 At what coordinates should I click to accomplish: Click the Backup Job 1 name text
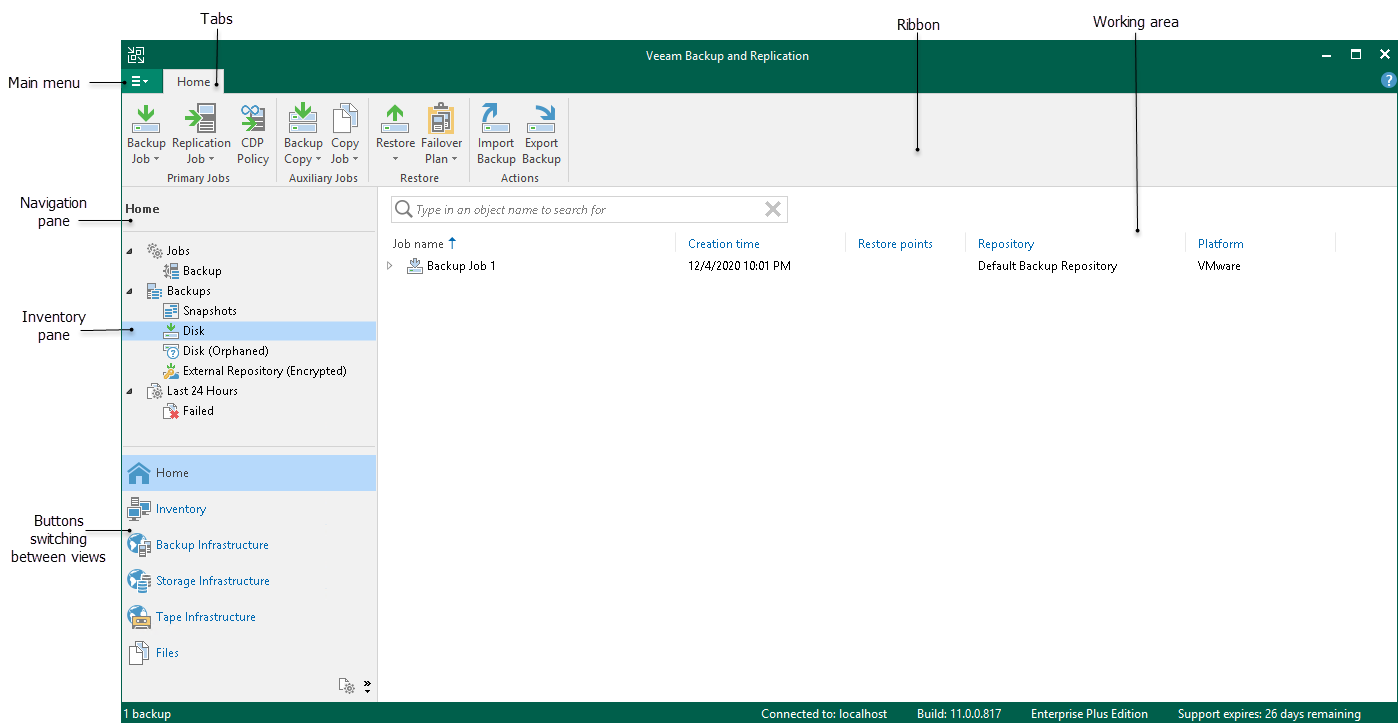point(461,266)
